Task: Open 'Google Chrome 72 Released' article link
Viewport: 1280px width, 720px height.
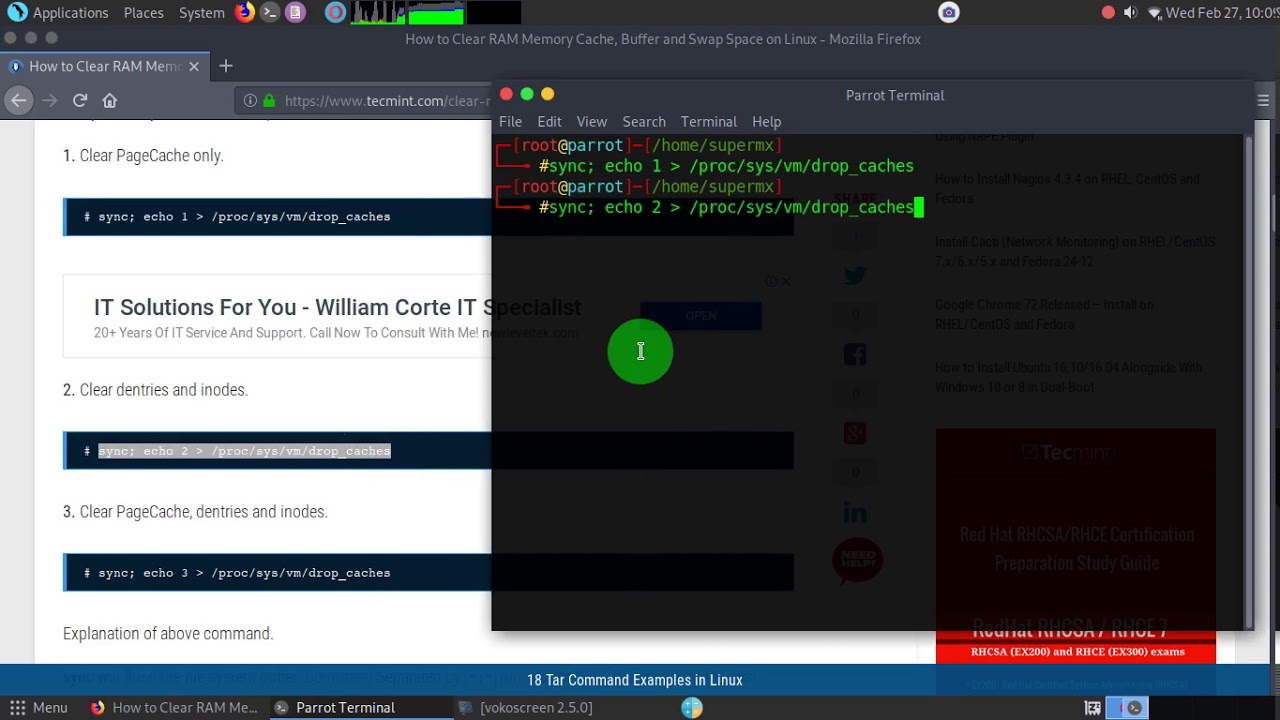Action: pyautogui.click(x=1044, y=314)
